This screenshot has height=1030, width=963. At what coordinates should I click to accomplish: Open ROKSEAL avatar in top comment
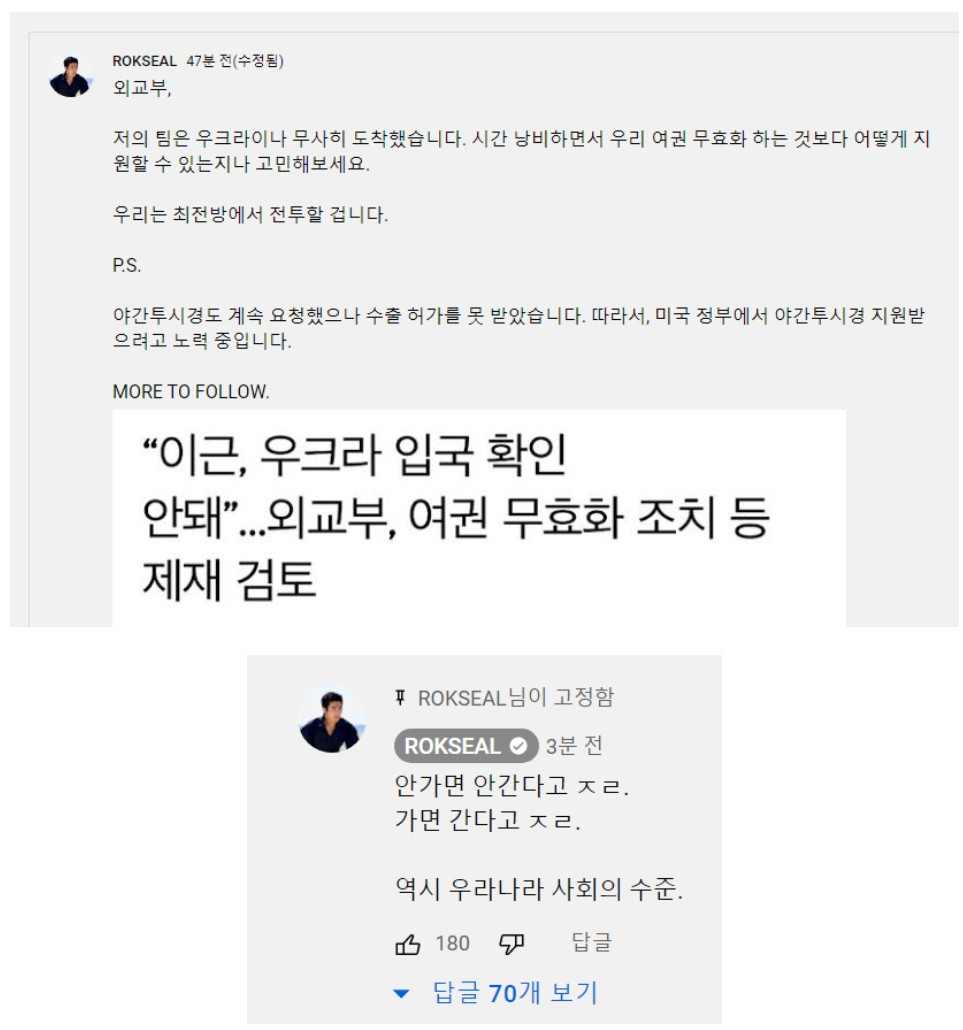[x=70, y=76]
